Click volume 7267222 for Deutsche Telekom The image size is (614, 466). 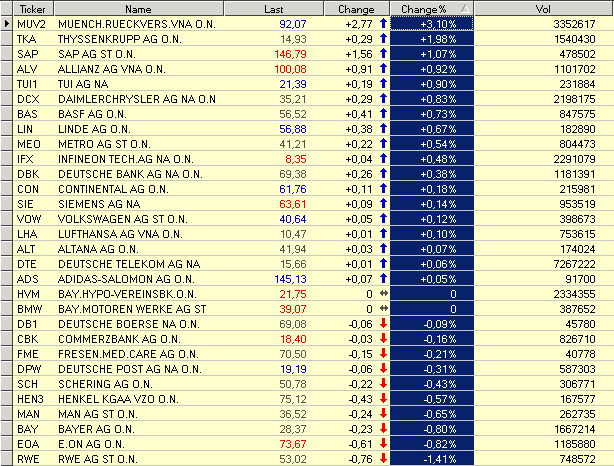(x=574, y=264)
